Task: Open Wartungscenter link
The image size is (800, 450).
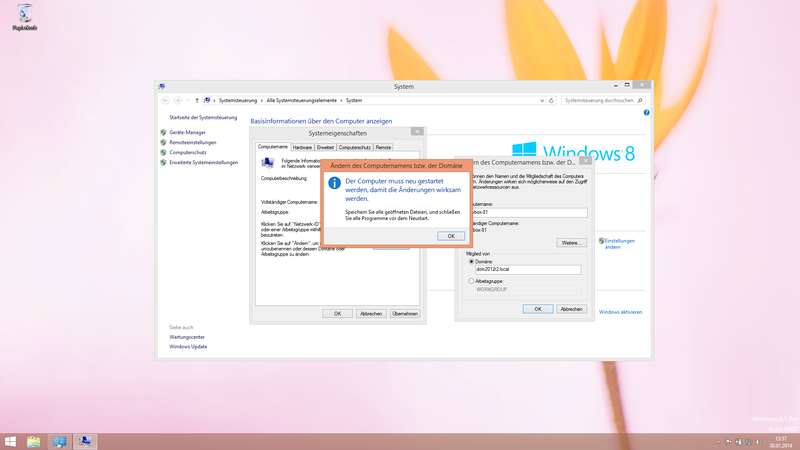Action: point(187,337)
